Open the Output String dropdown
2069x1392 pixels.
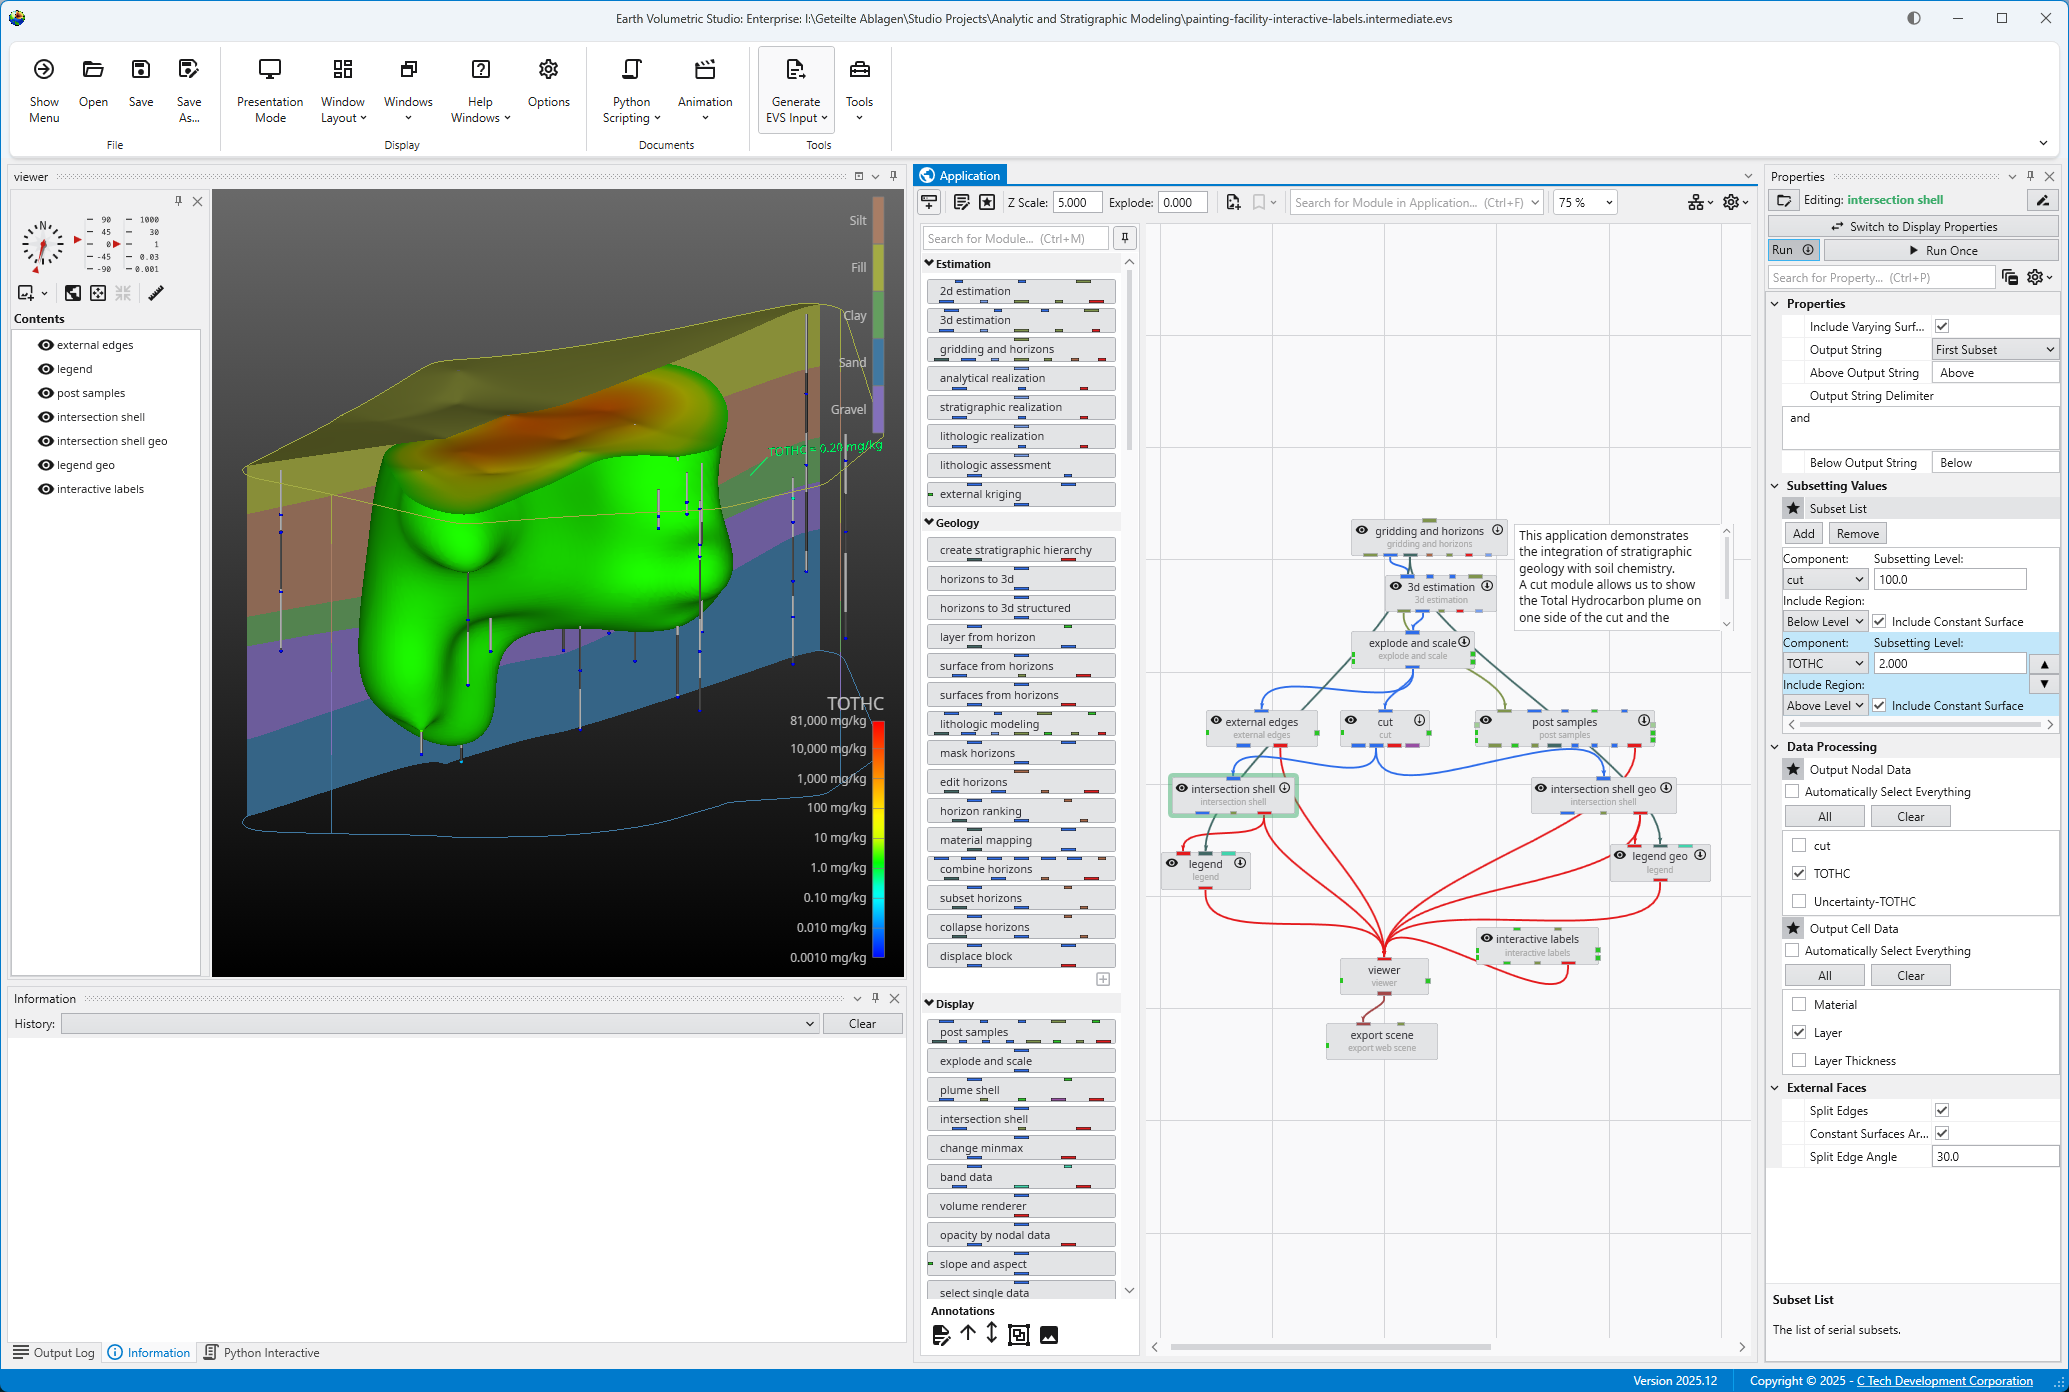pyautogui.click(x=1994, y=350)
